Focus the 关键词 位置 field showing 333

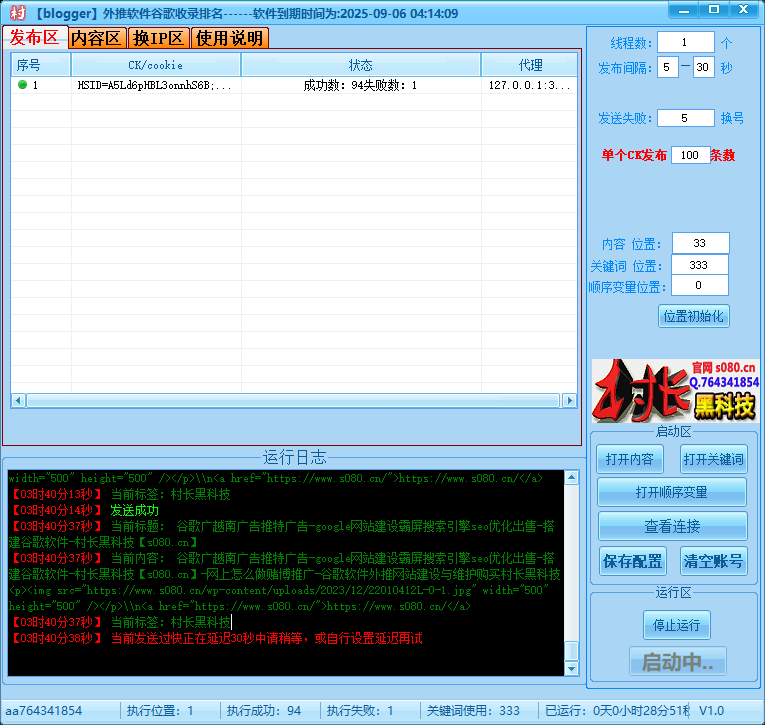click(699, 265)
